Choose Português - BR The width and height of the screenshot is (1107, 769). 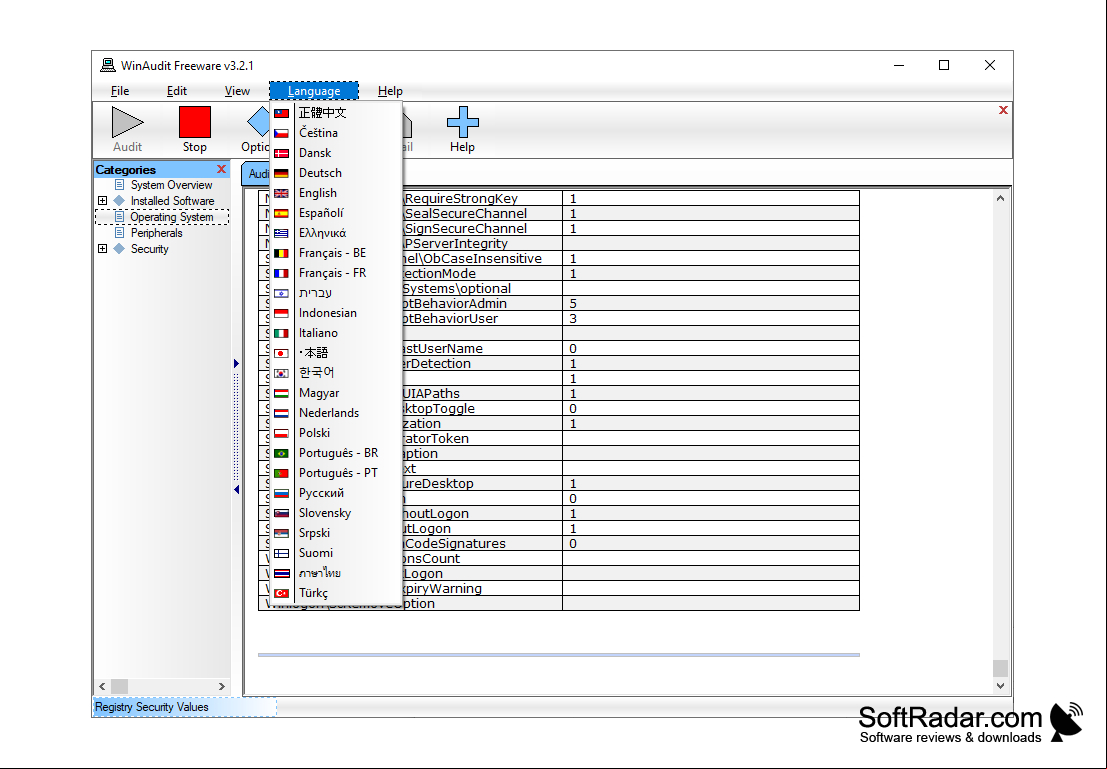click(x=336, y=453)
